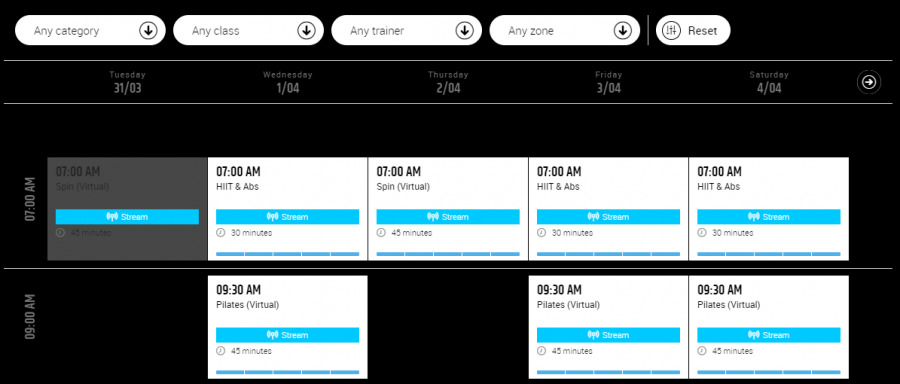Image resolution: width=900 pixels, height=384 pixels.
Task: Open the Any trainer dropdown
Action: tap(406, 30)
